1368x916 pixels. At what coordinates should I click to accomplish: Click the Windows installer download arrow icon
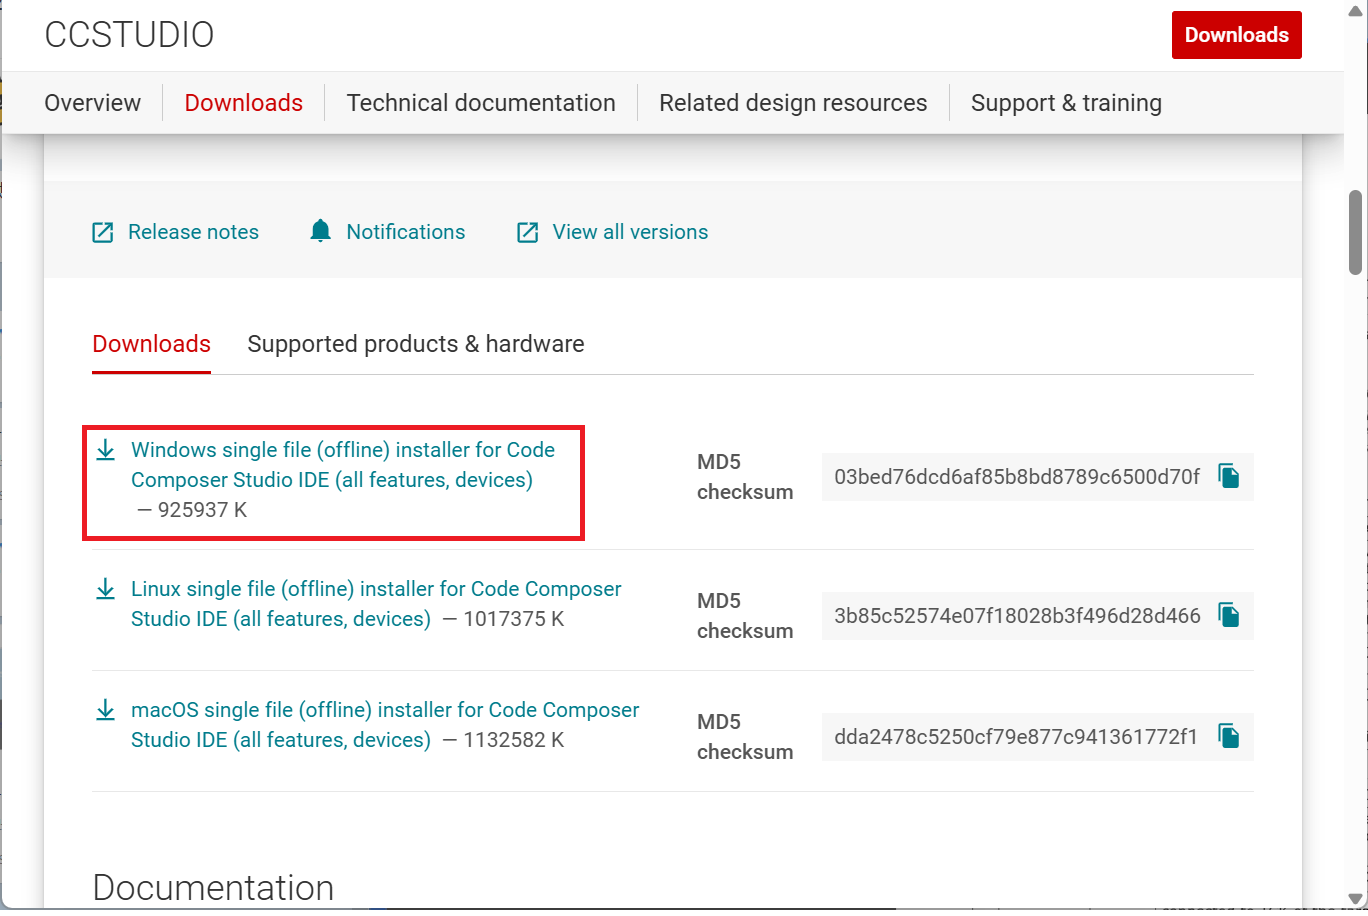(106, 450)
